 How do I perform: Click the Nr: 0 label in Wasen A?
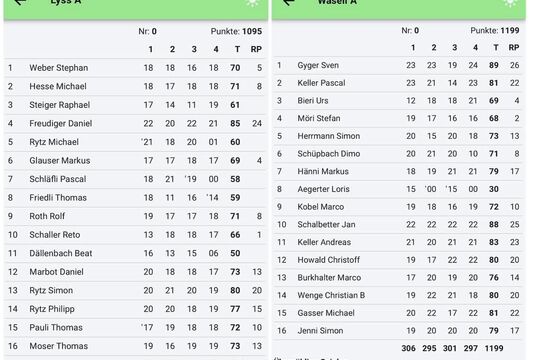(x=410, y=30)
